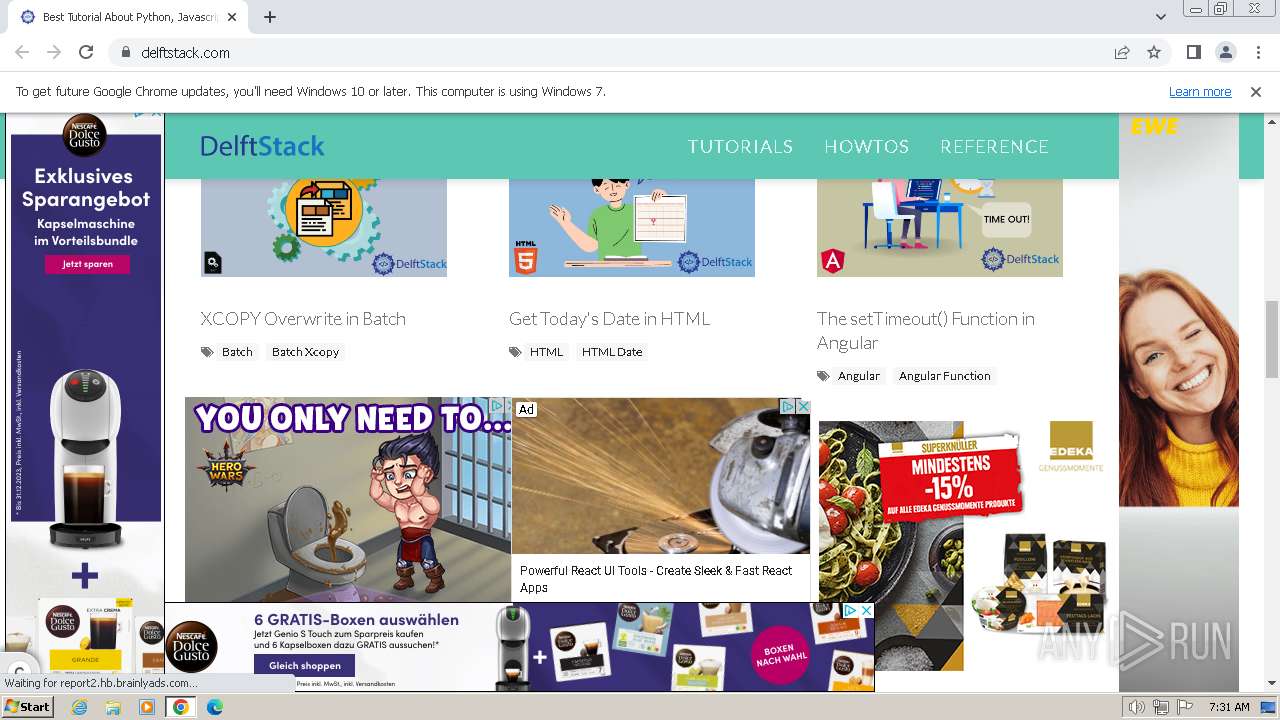Bookmark this page with the star icon
Image resolution: width=1280 pixels, height=720 pixels.
coord(1154,52)
